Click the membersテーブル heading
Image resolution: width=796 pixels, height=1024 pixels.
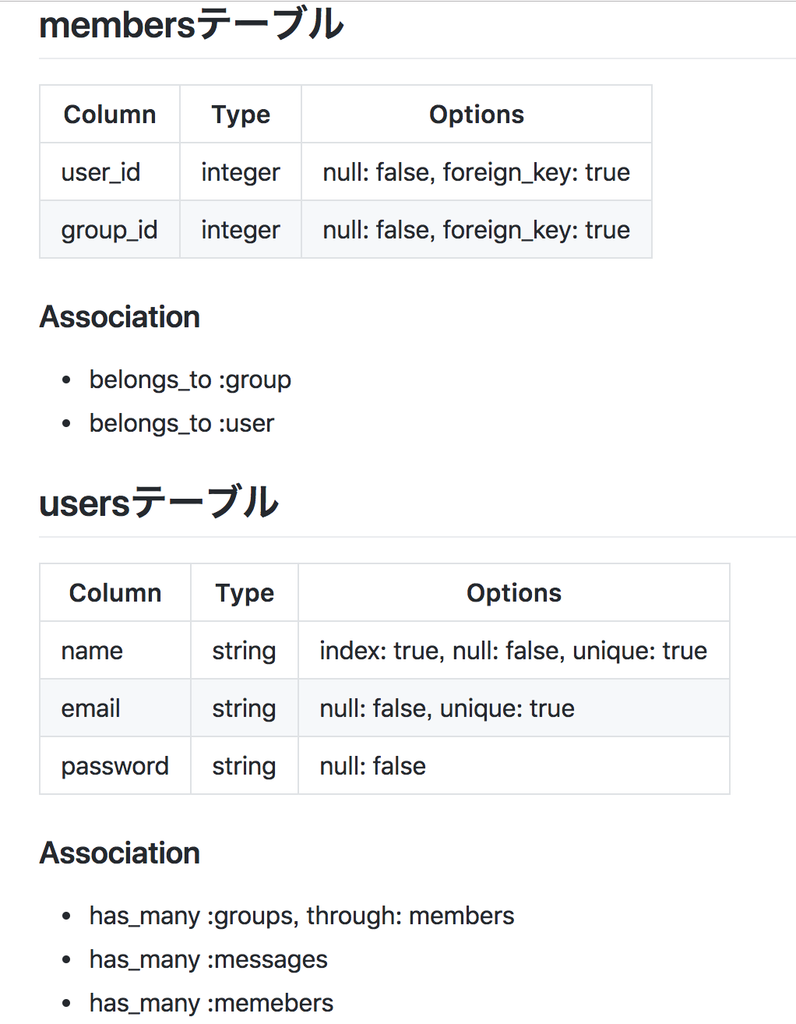pyautogui.click(x=191, y=25)
